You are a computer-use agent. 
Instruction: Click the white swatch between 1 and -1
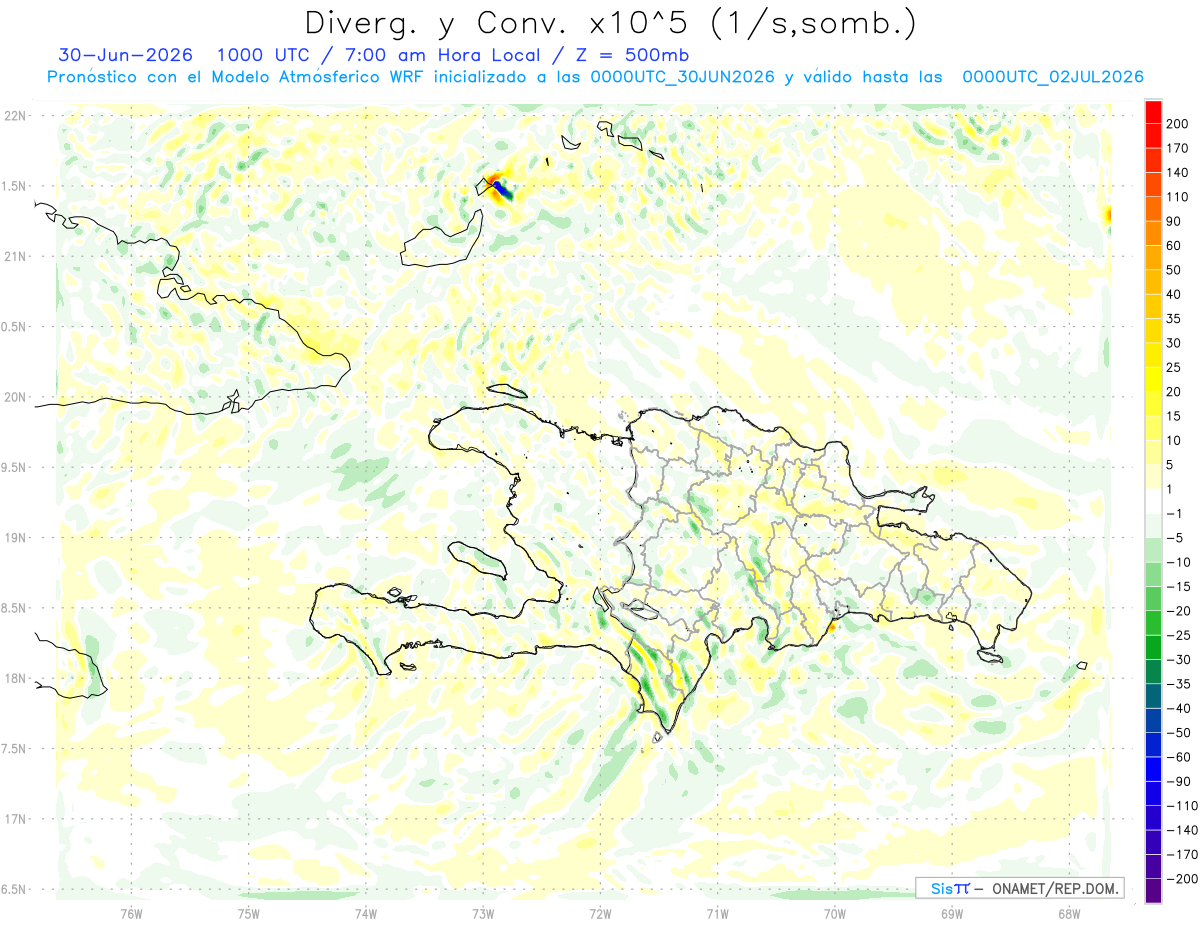point(1153,502)
